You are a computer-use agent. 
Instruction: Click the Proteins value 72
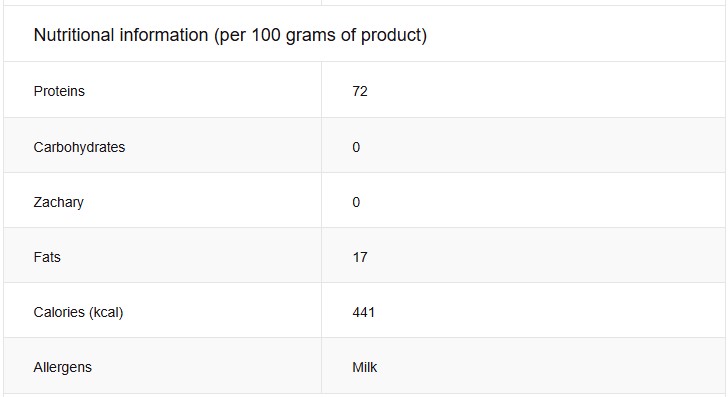(x=360, y=91)
